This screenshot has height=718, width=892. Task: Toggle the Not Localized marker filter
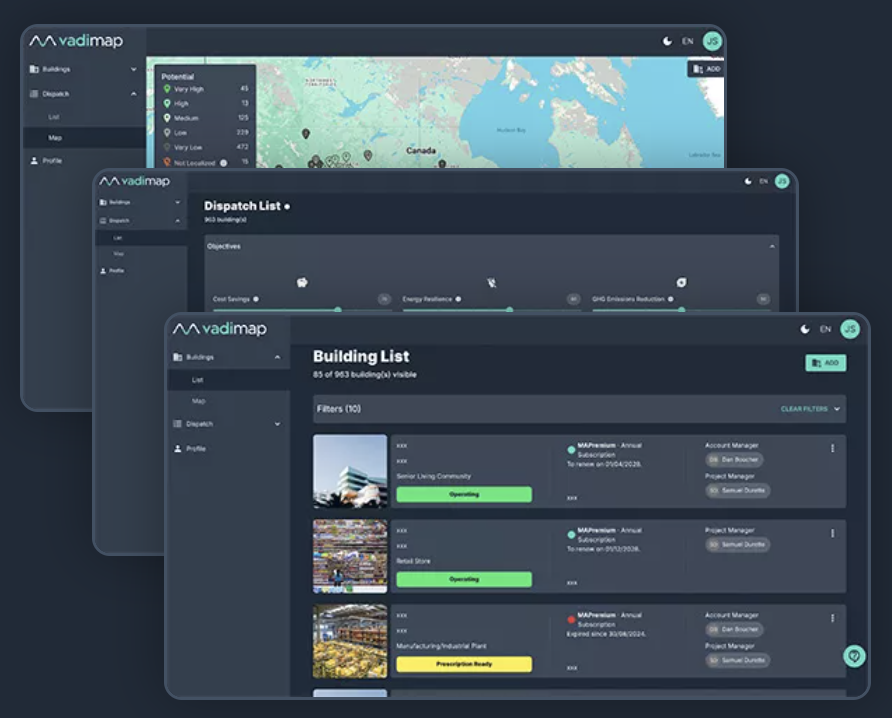click(167, 163)
